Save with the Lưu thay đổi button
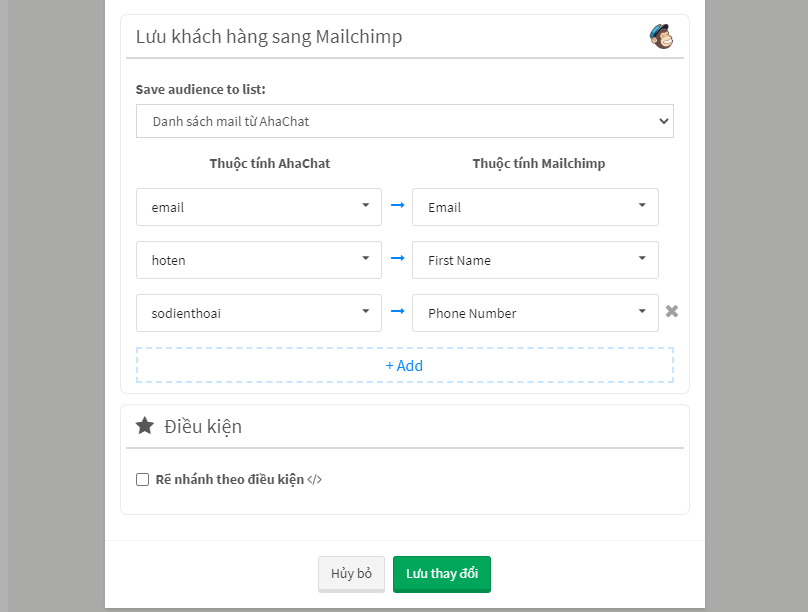The height and width of the screenshot is (612, 808). tap(442, 574)
